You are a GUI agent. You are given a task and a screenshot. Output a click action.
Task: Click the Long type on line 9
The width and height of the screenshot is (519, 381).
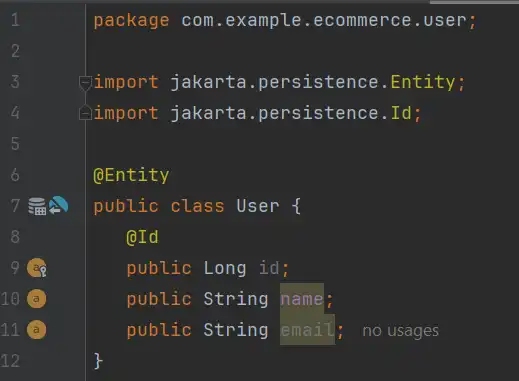point(225,268)
